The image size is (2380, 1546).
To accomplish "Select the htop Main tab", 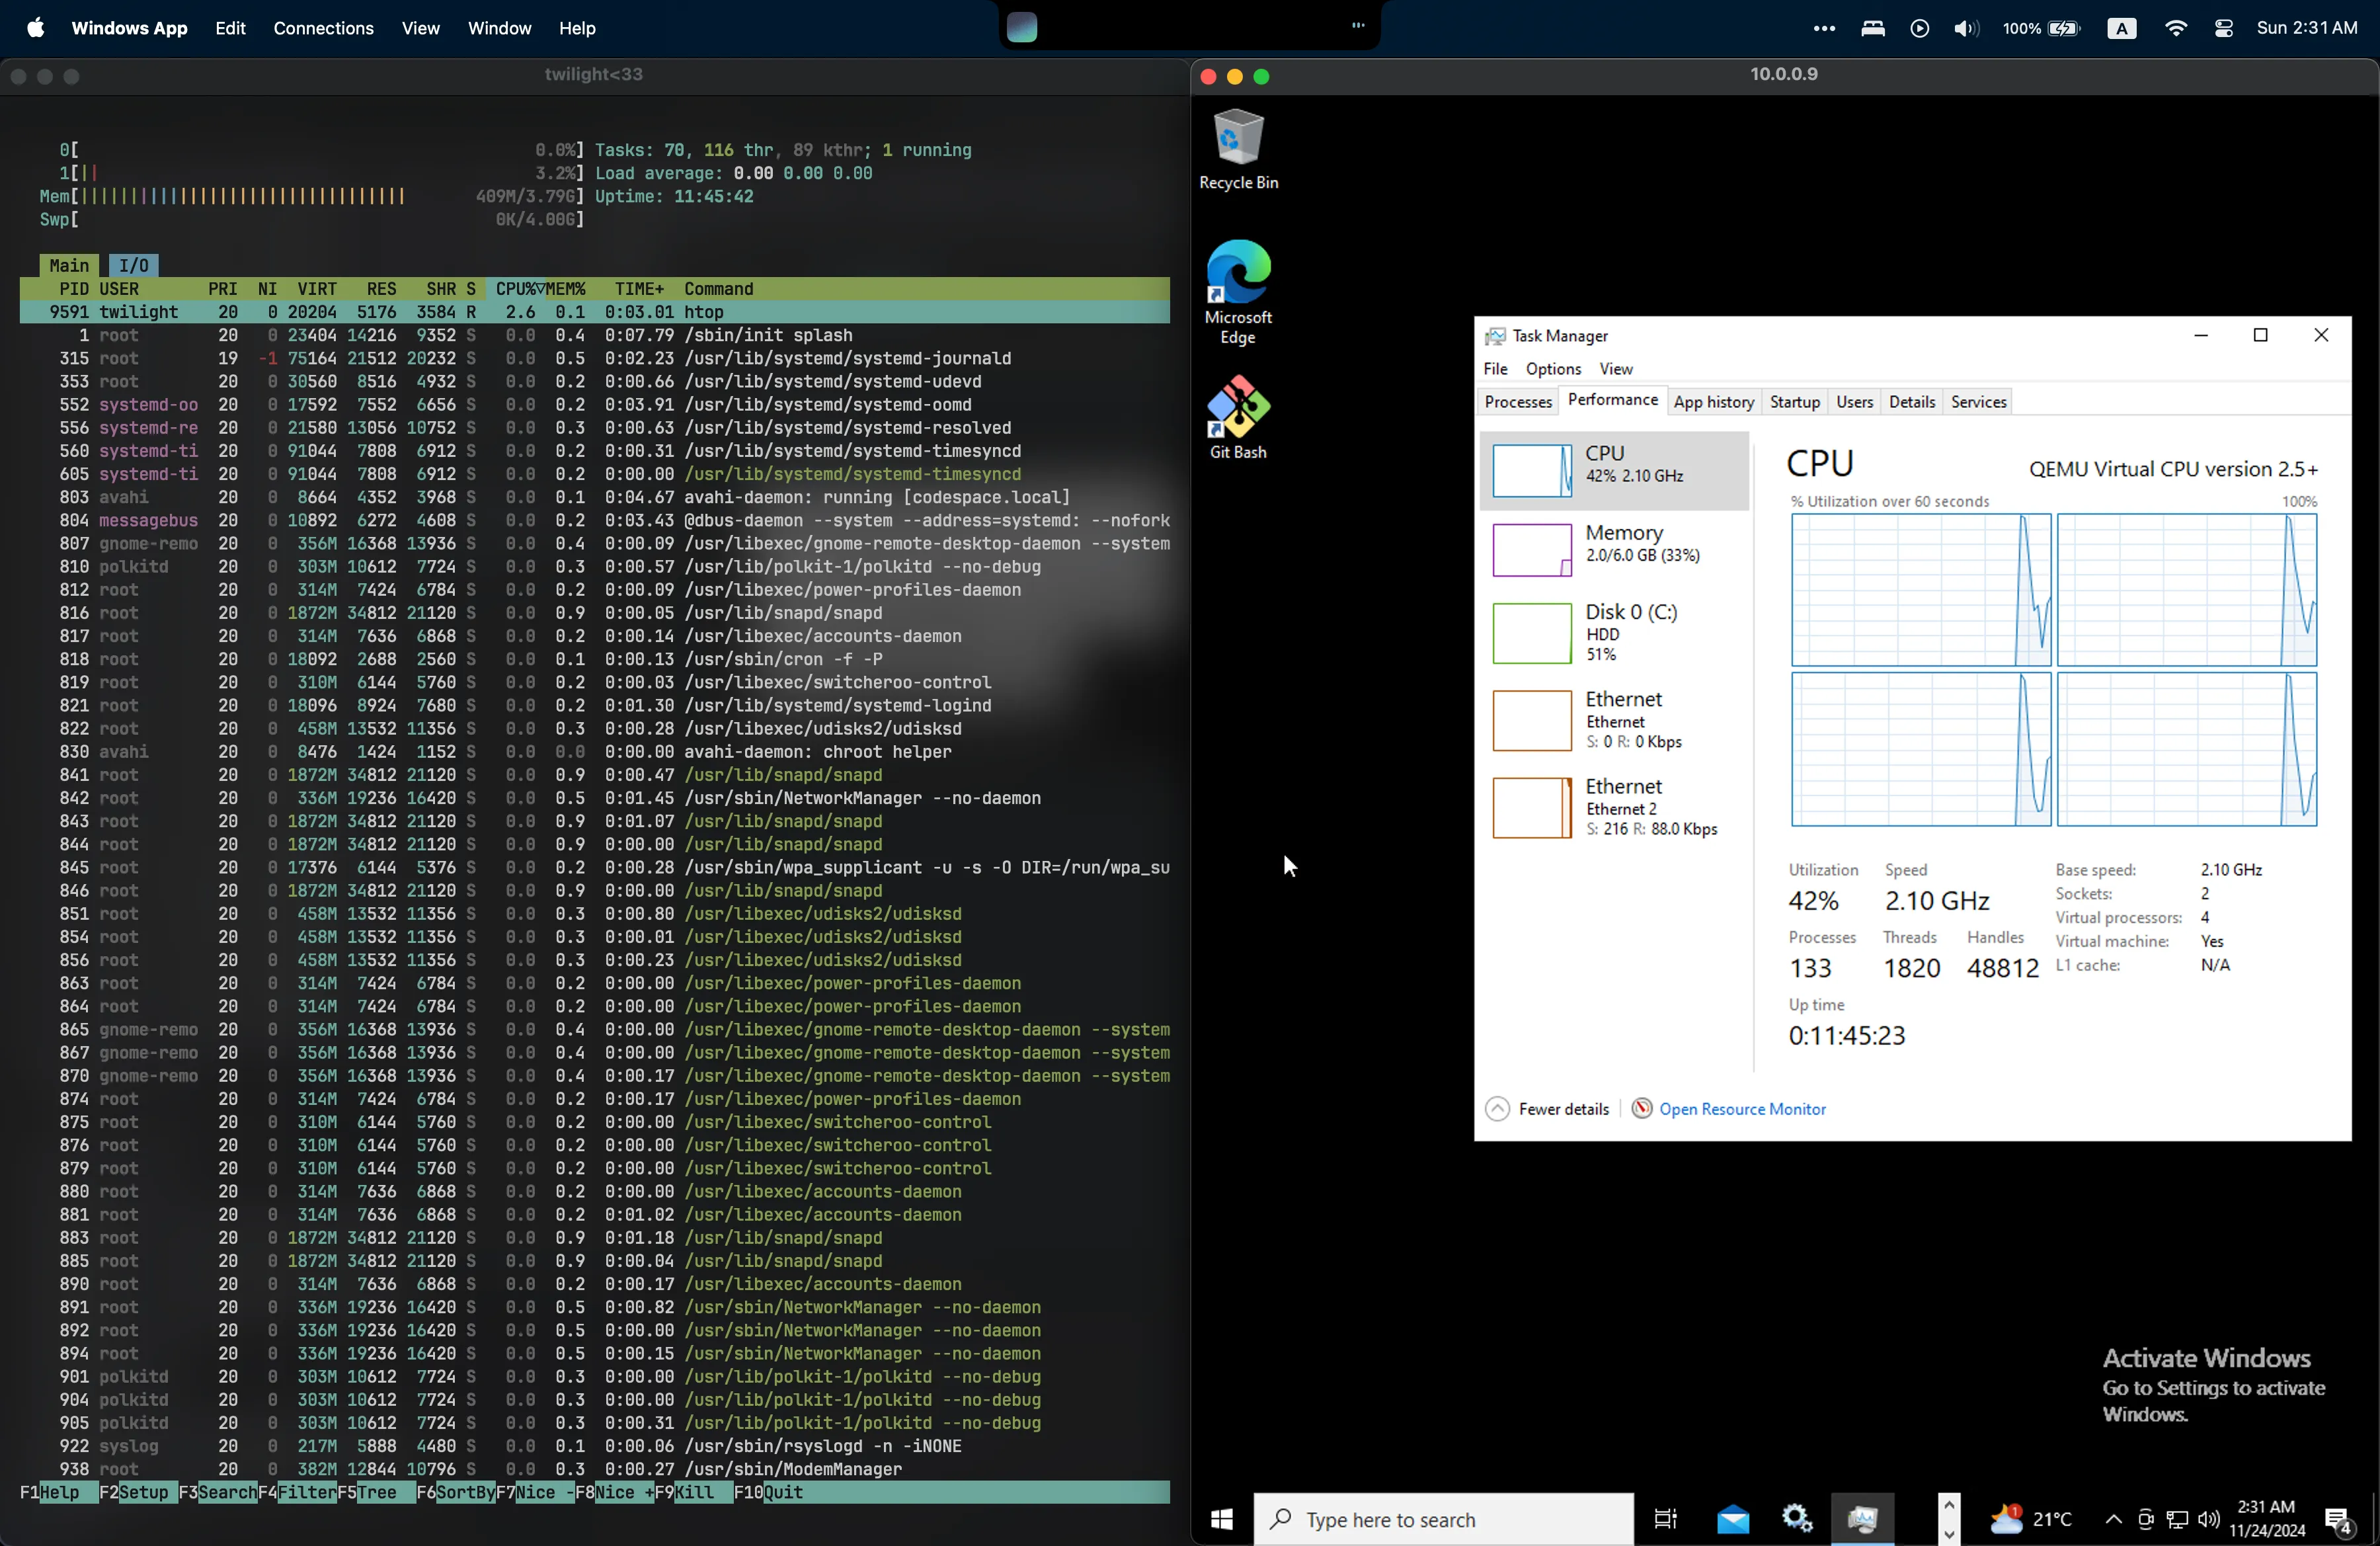I will [x=69, y=265].
